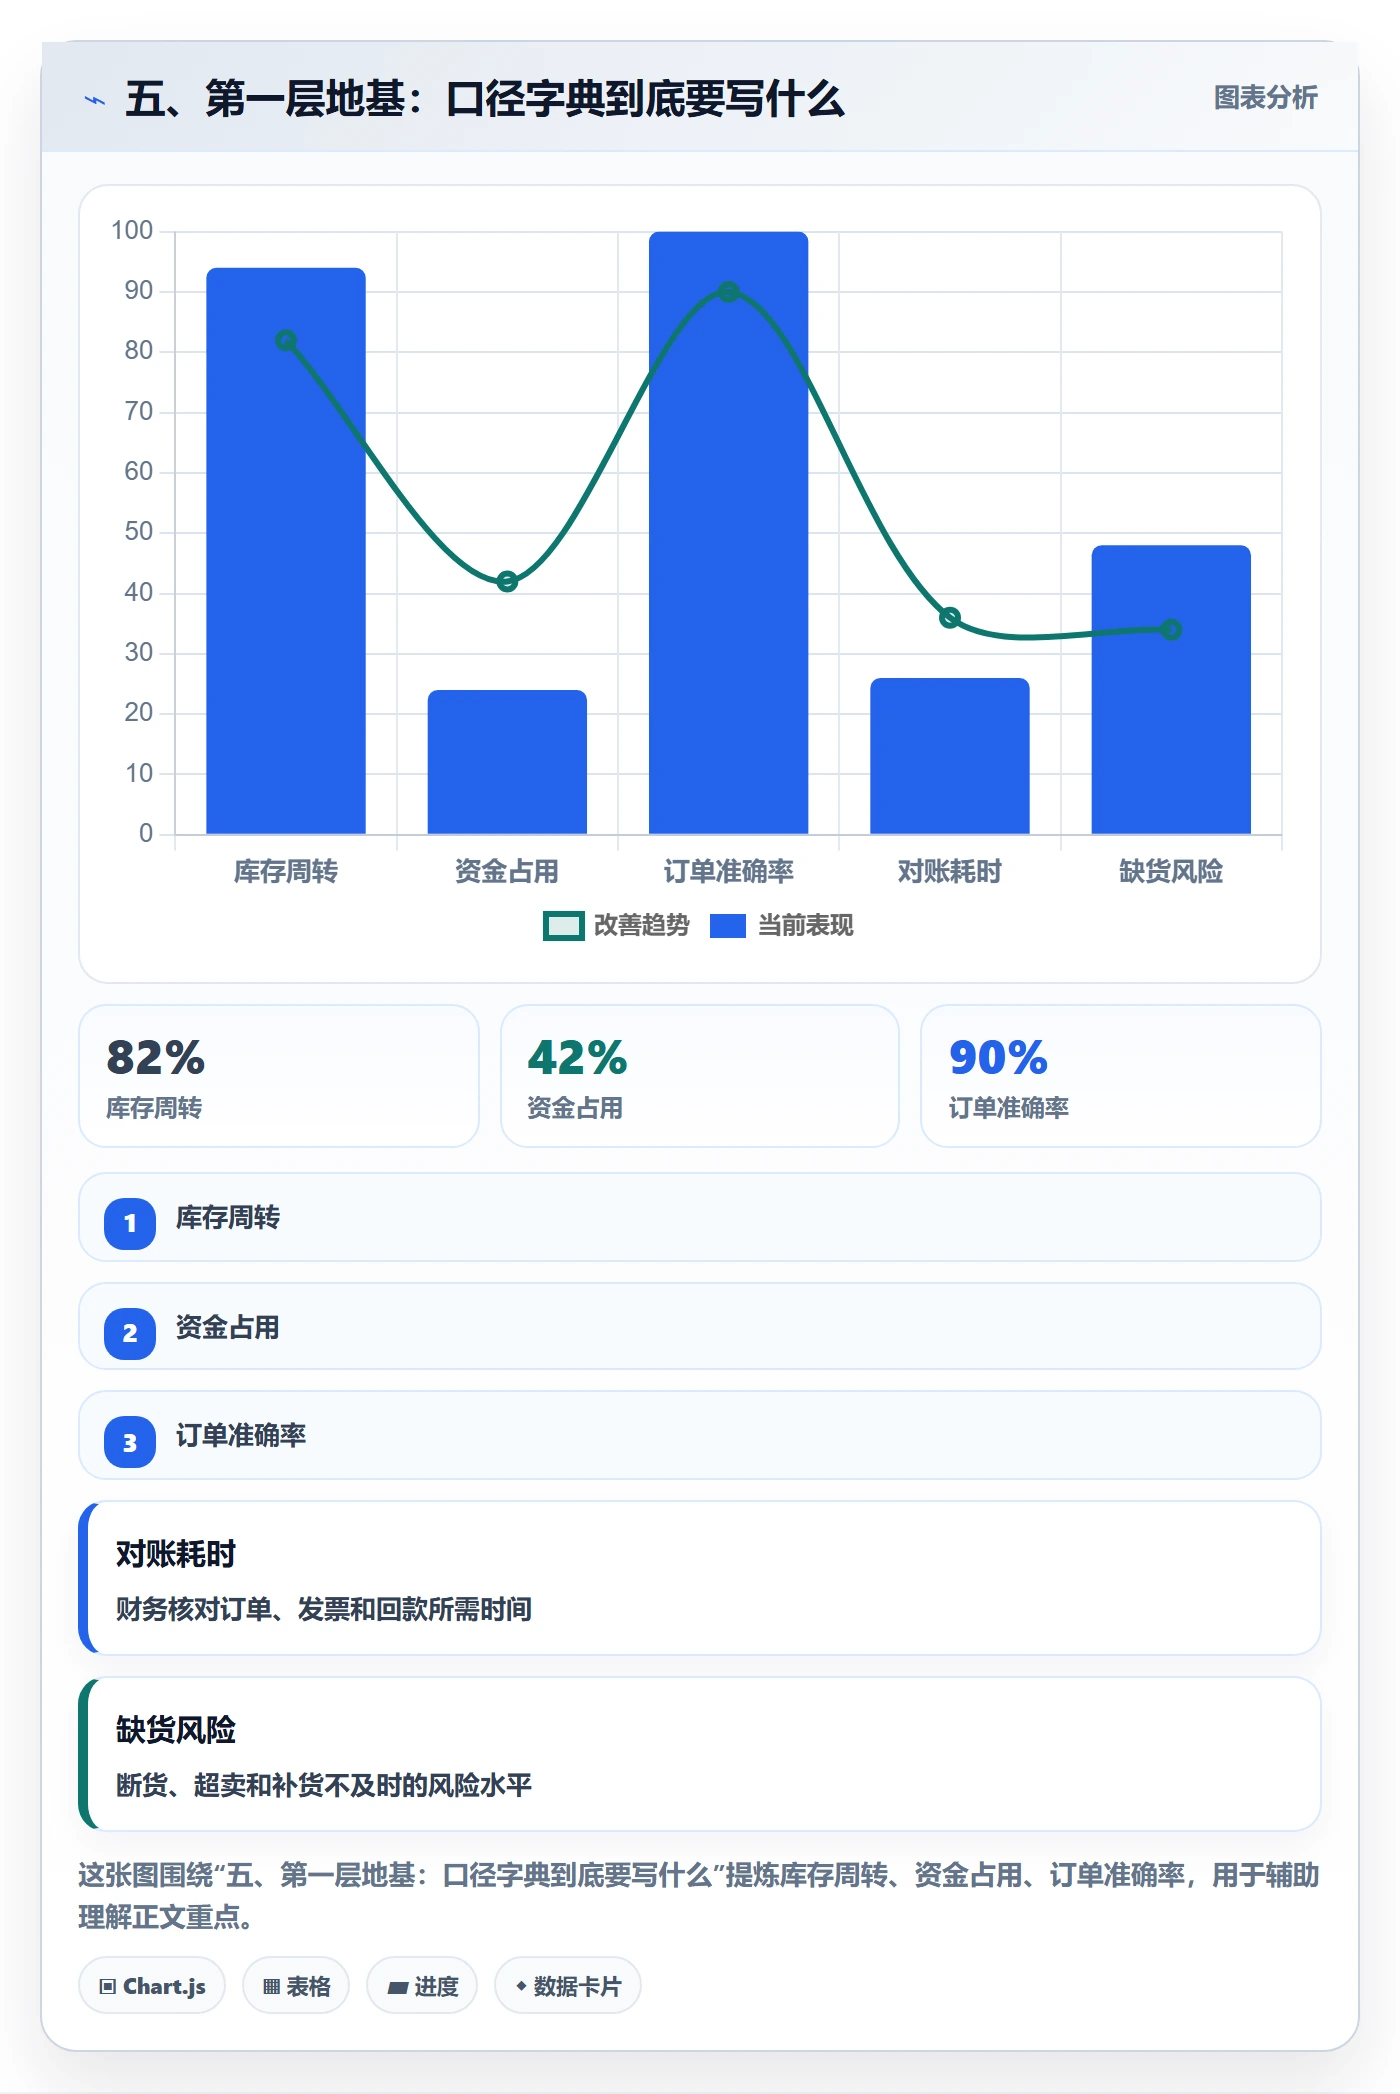Select the trend point over 订单准确率

[x=729, y=292]
